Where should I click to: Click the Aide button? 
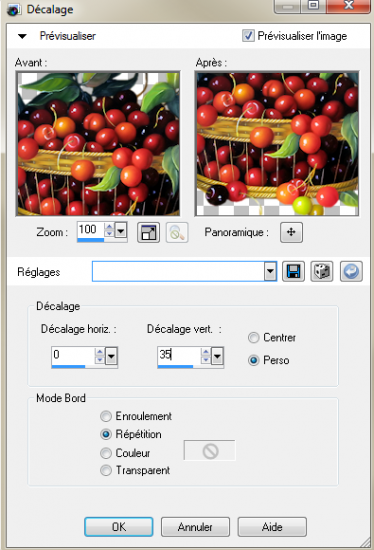tap(272, 527)
